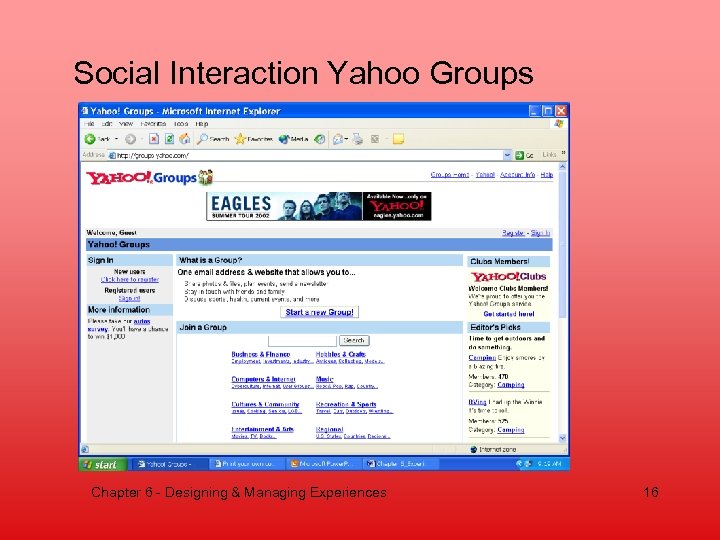Expand the address bar dropdown
Viewport: 720px width, 540px height.
tap(507, 155)
